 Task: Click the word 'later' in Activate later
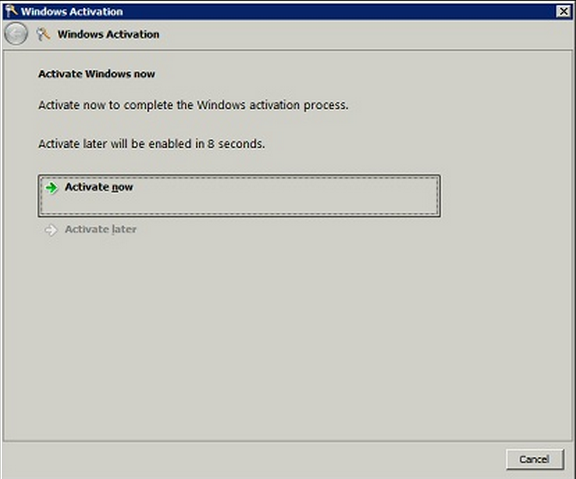coord(124,229)
